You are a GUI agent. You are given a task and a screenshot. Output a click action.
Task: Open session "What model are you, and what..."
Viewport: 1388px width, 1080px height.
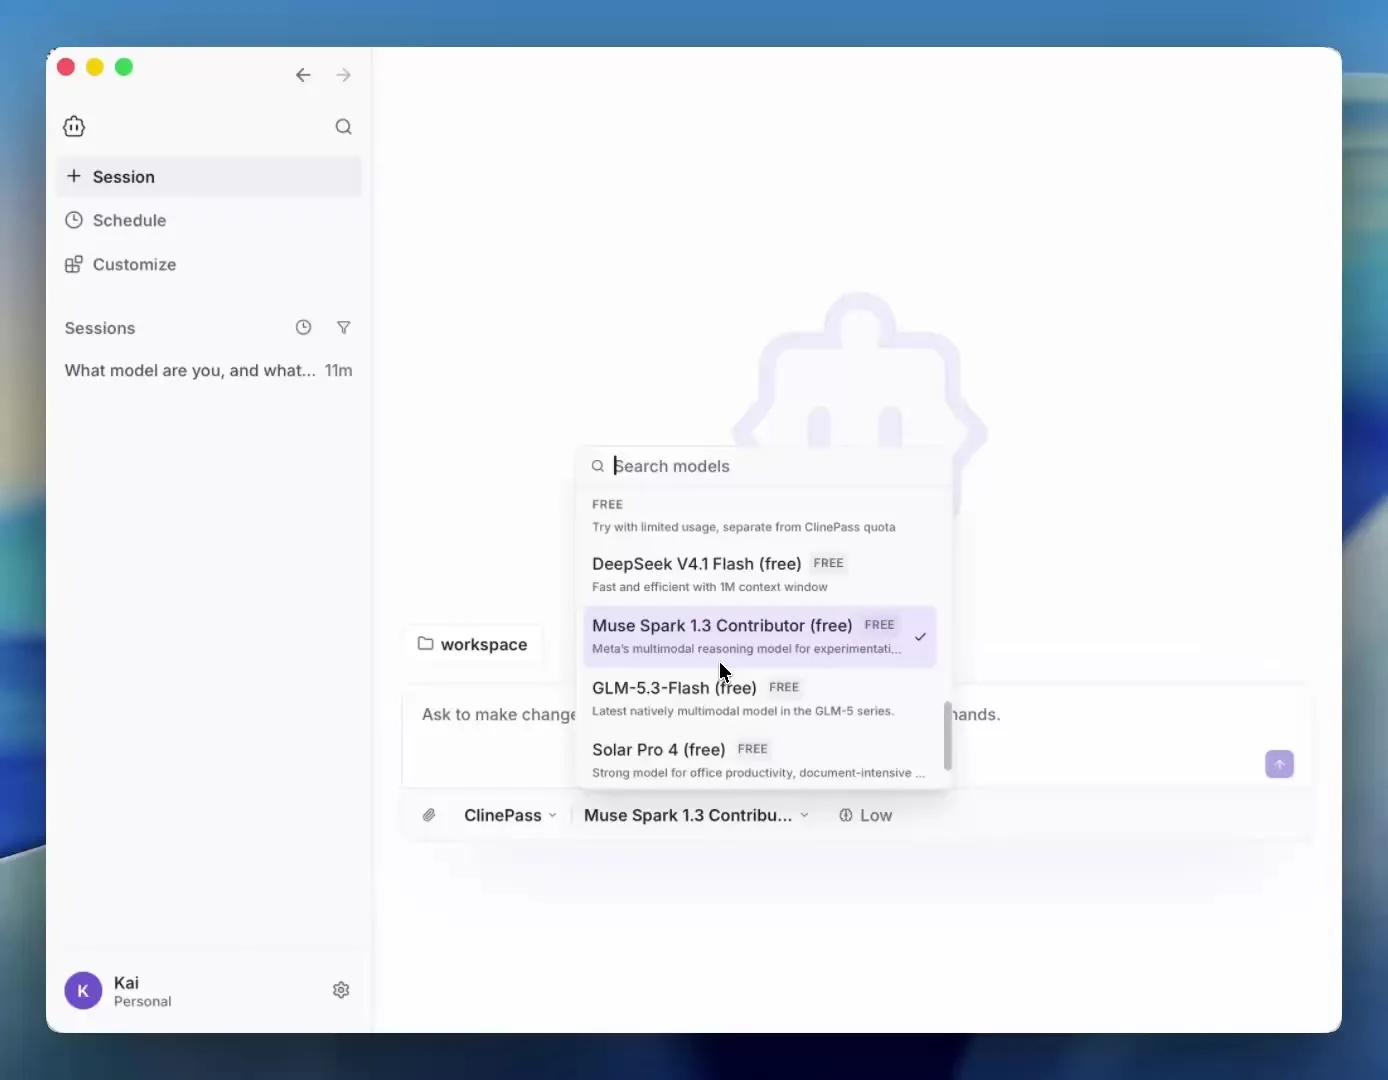(x=209, y=371)
